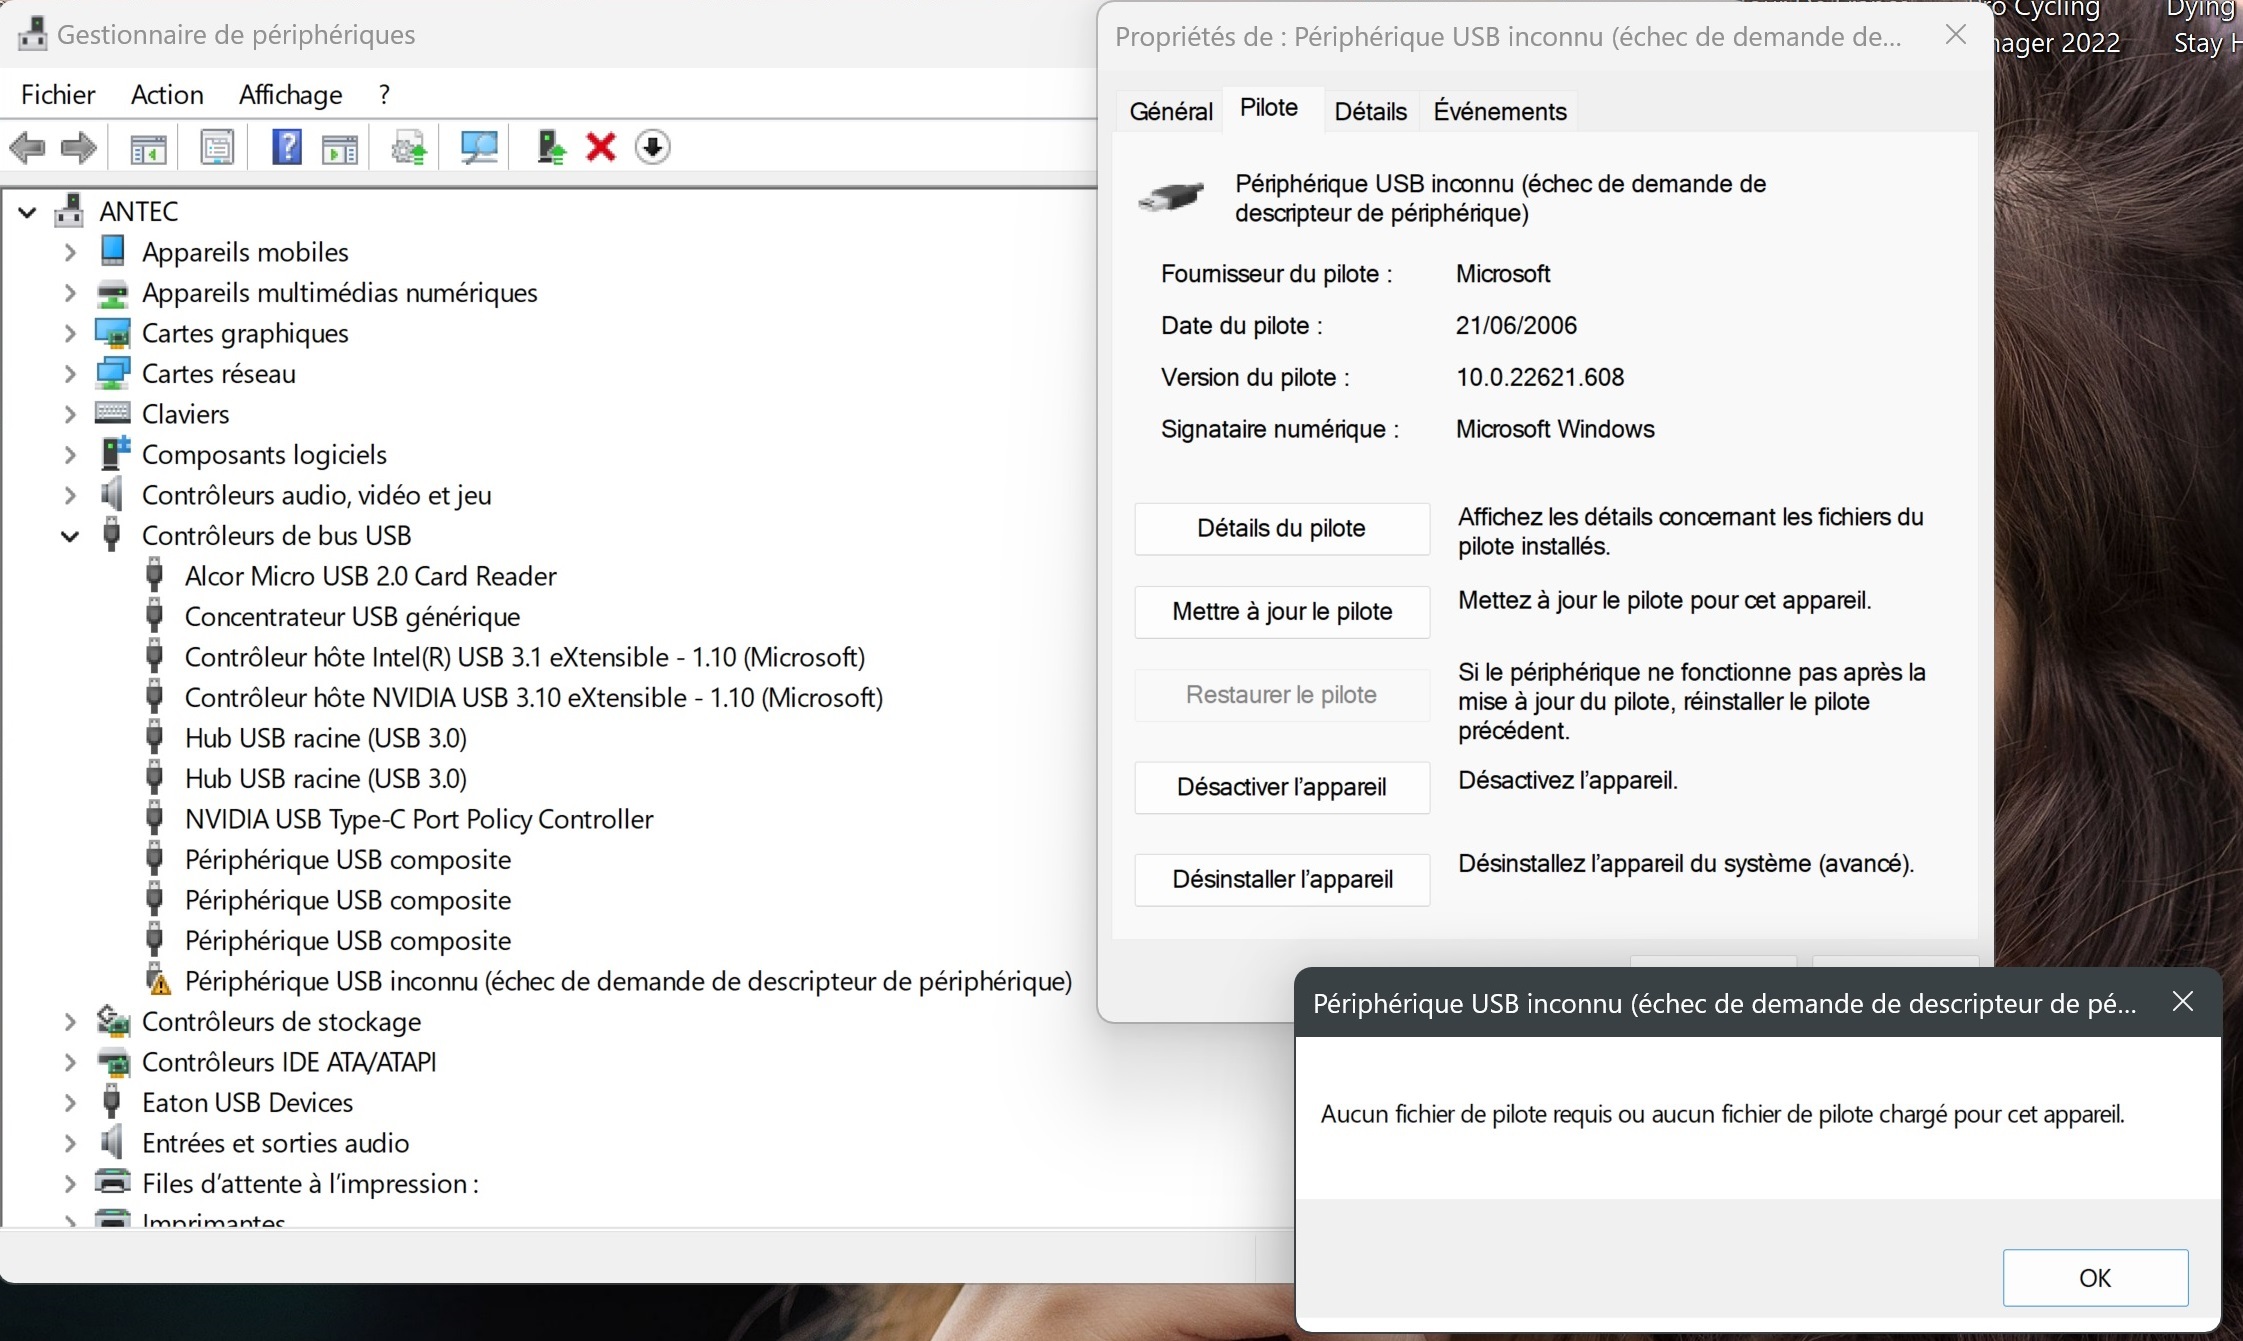Click scan for hardware changes icon

478,148
